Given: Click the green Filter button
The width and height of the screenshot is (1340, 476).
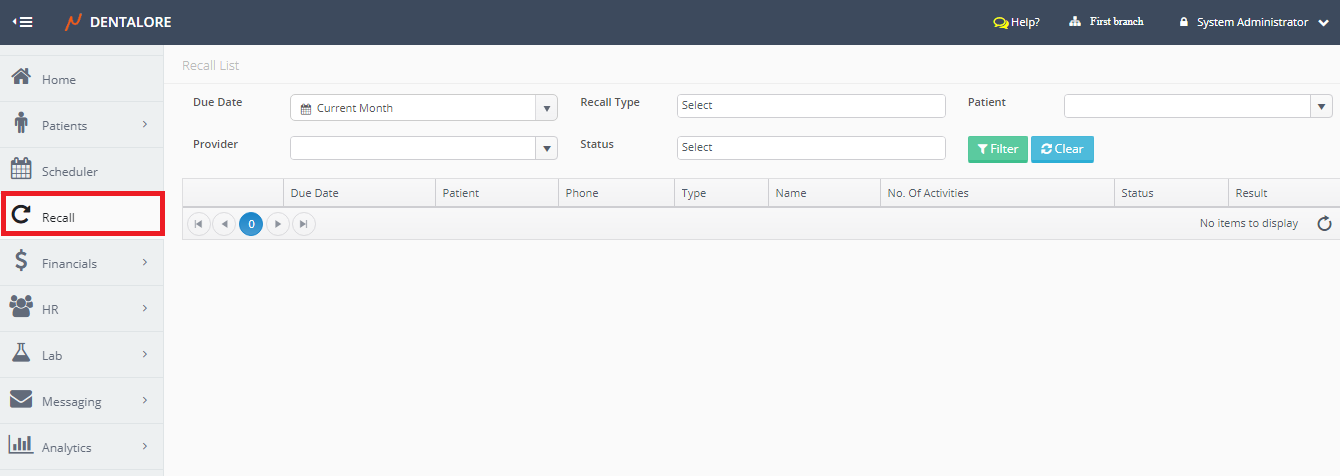Looking at the screenshot, I should coord(997,149).
